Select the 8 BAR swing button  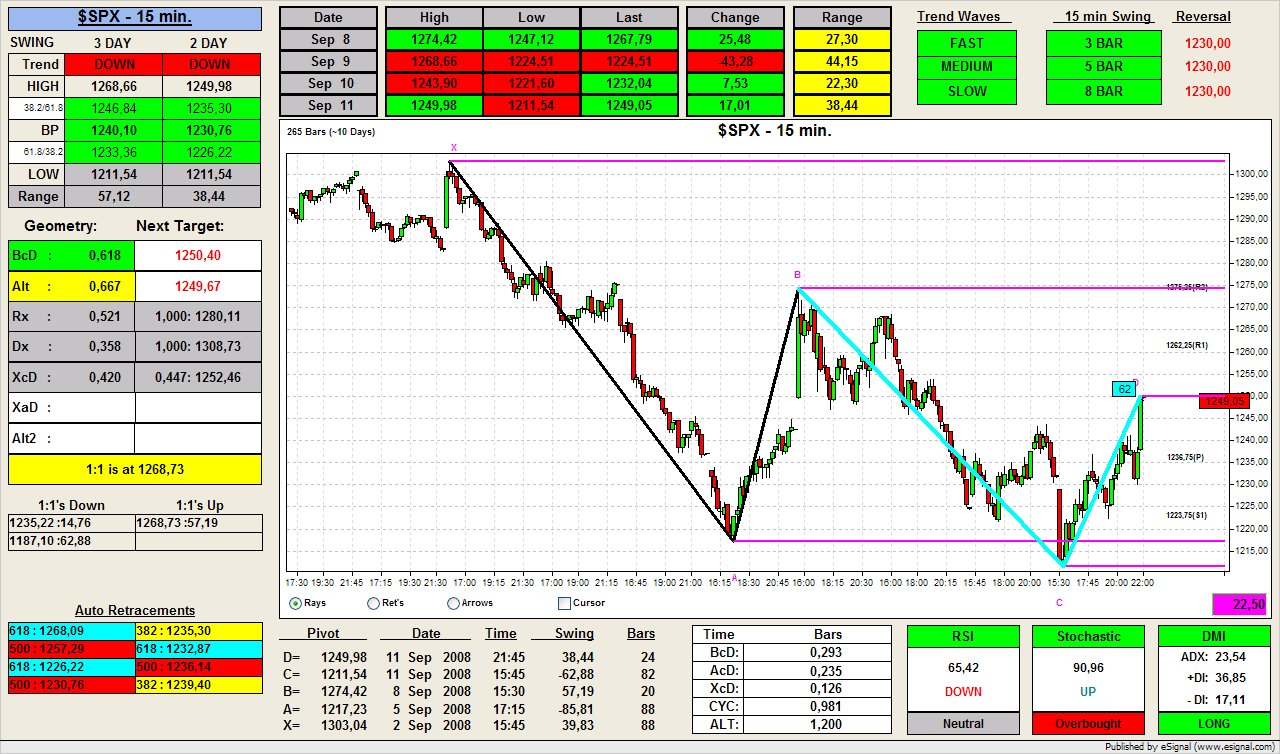tap(1103, 91)
